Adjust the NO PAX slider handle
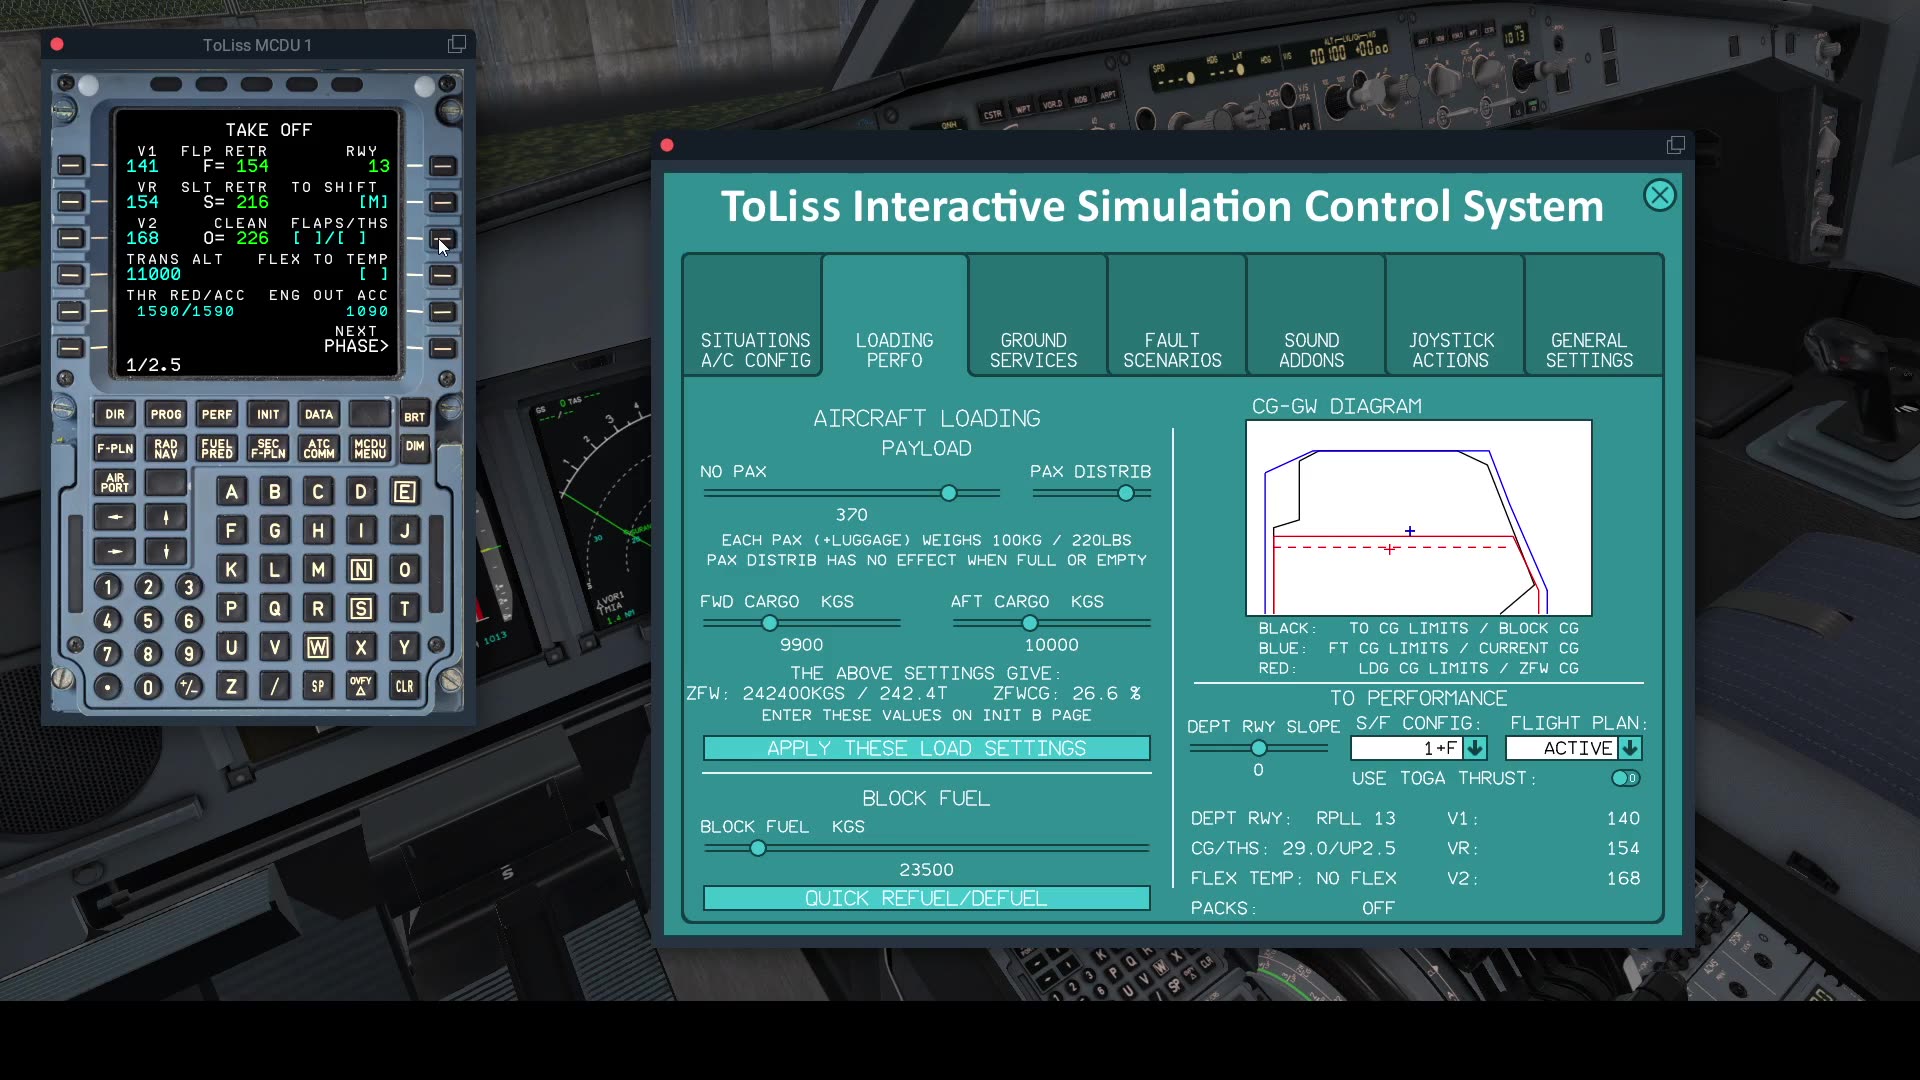This screenshot has width=1920, height=1080. 949,493
